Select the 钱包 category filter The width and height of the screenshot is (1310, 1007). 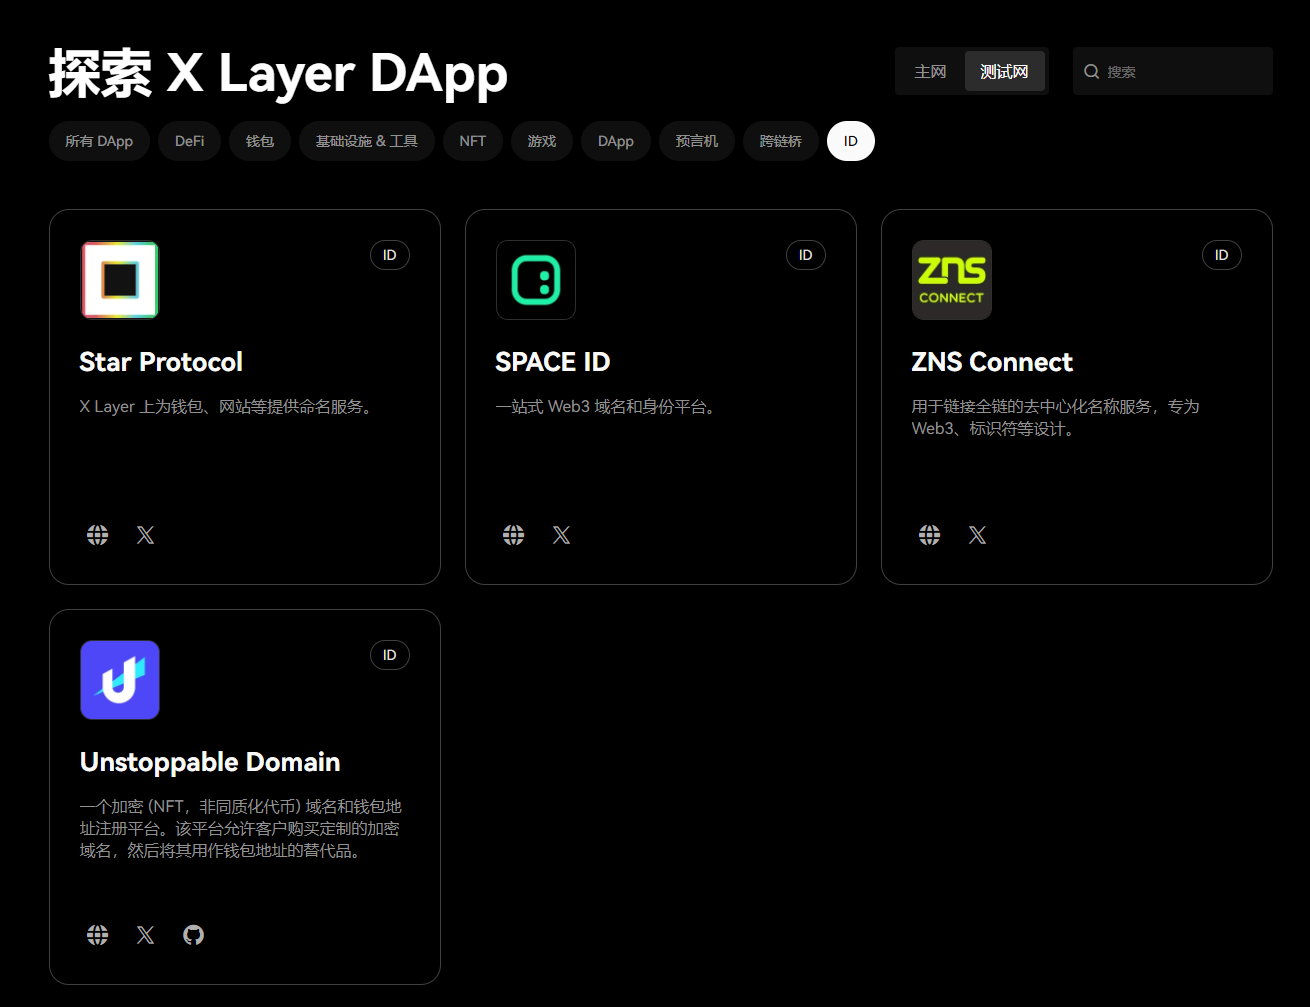[x=260, y=141]
